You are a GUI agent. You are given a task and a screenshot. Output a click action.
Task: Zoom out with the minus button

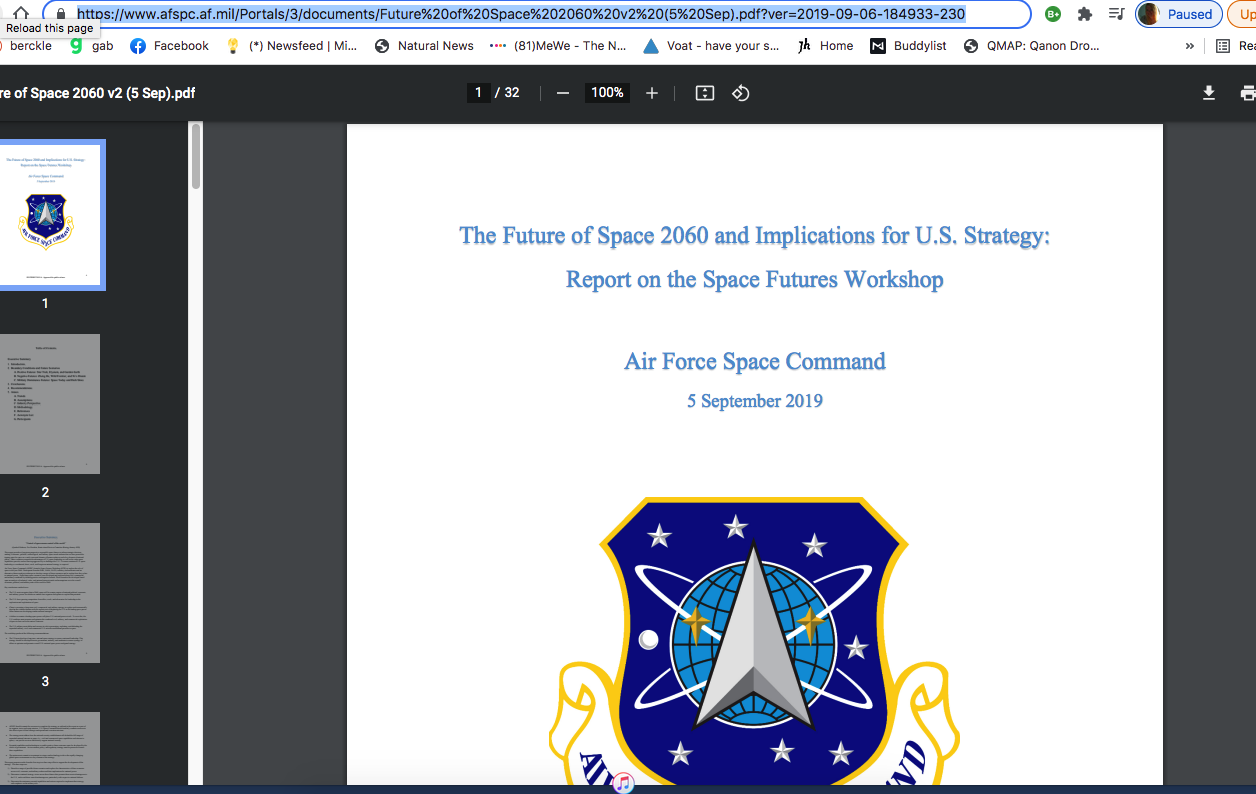(x=563, y=93)
